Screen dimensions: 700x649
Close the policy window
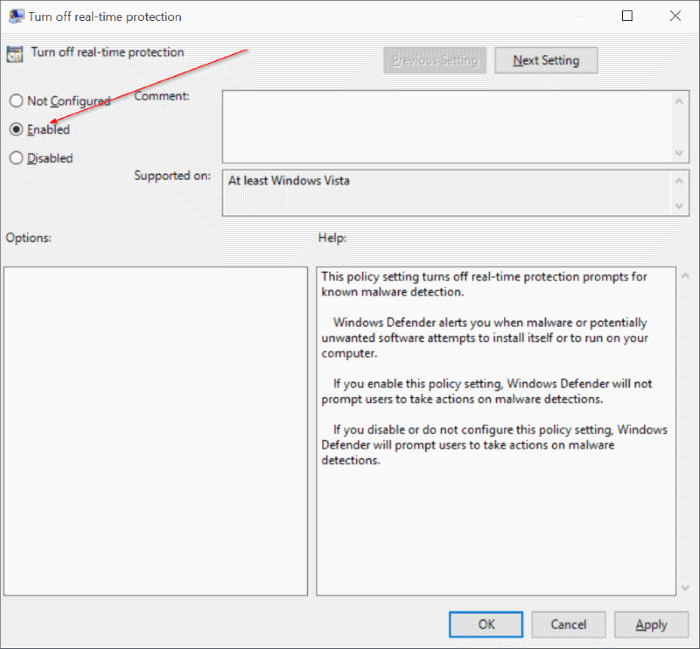pos(675,16)
